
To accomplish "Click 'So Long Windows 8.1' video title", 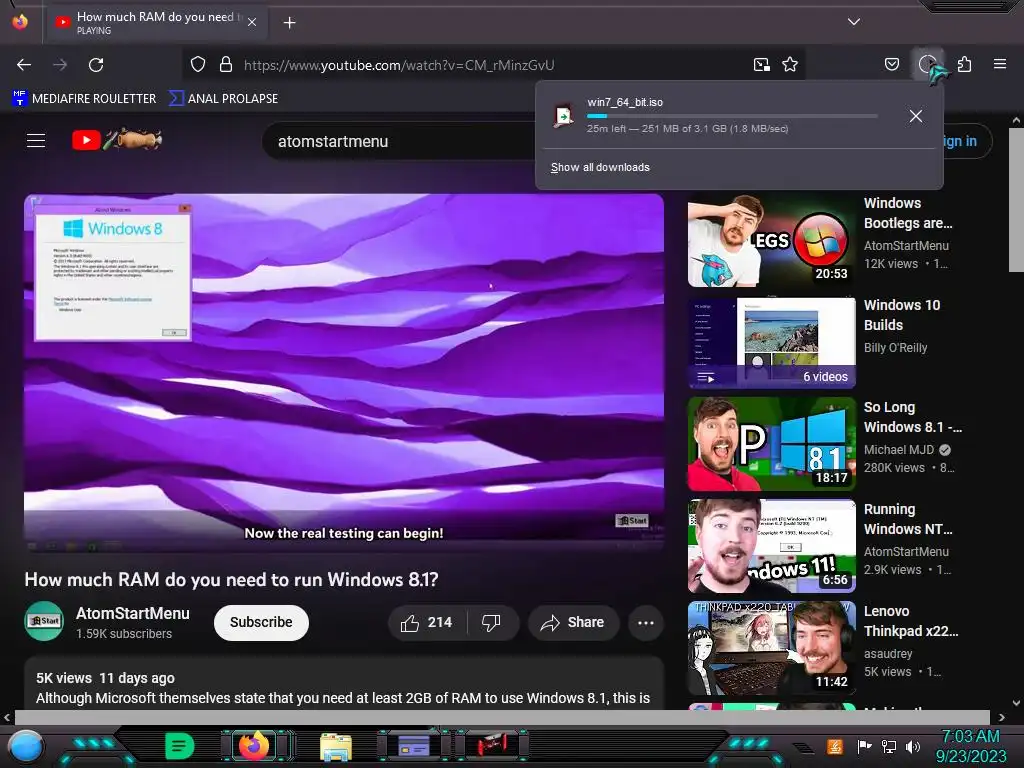I will [912, 417].
